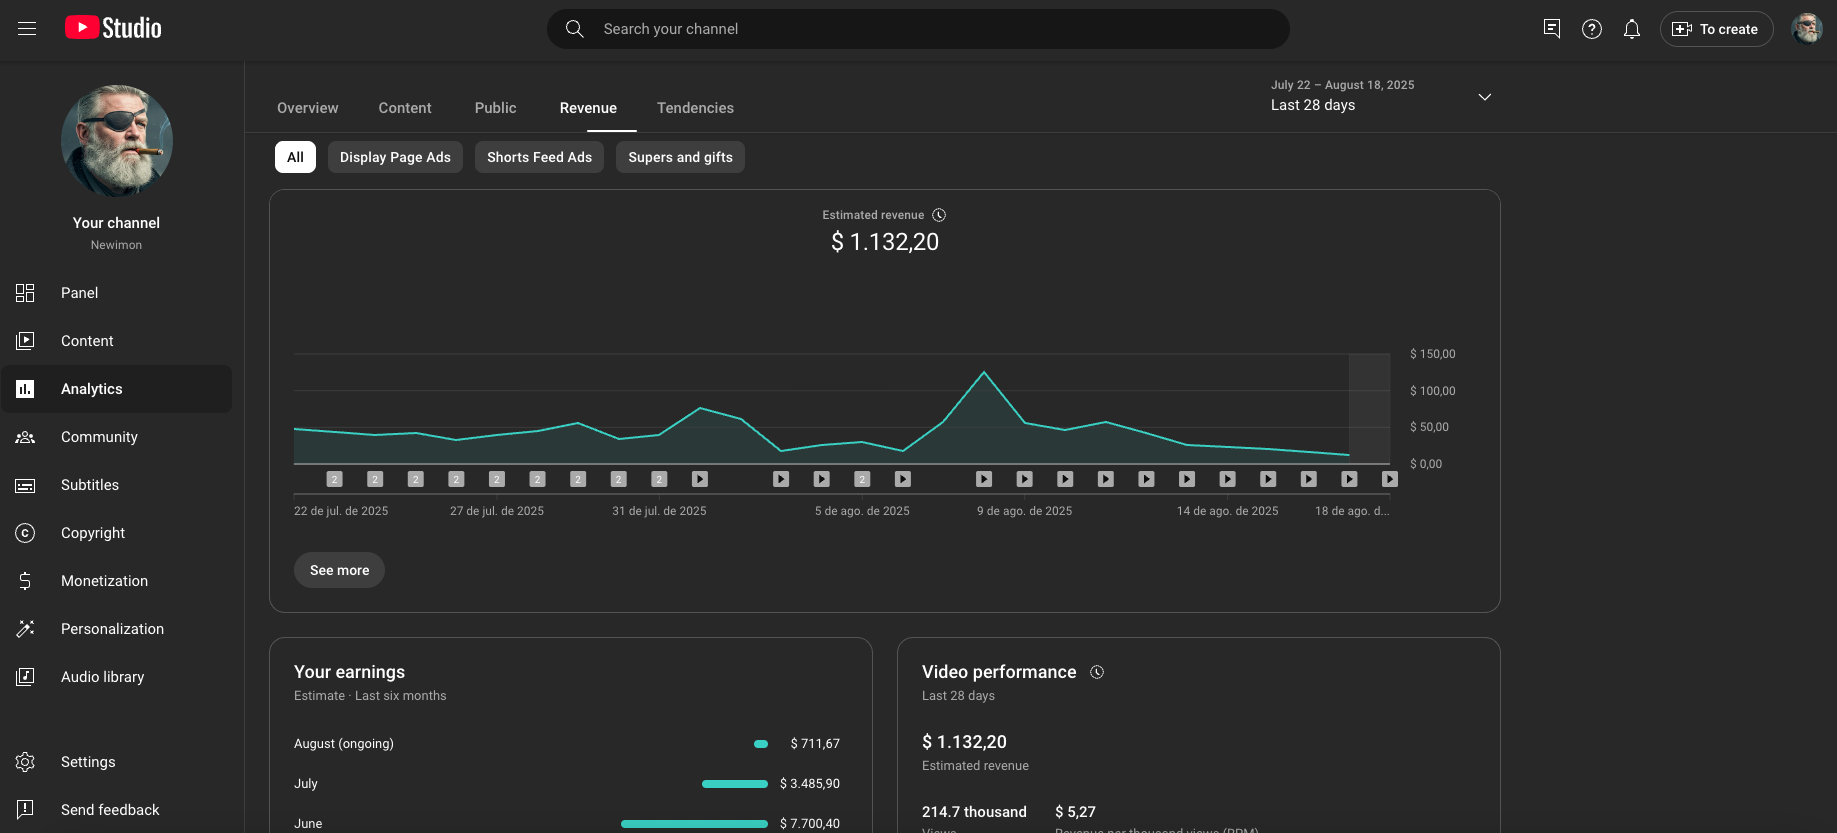The width and height of the screenshot is (1837, 833).
Task: Click the clock icon beside Video performance
Action: coord(1097,672)
